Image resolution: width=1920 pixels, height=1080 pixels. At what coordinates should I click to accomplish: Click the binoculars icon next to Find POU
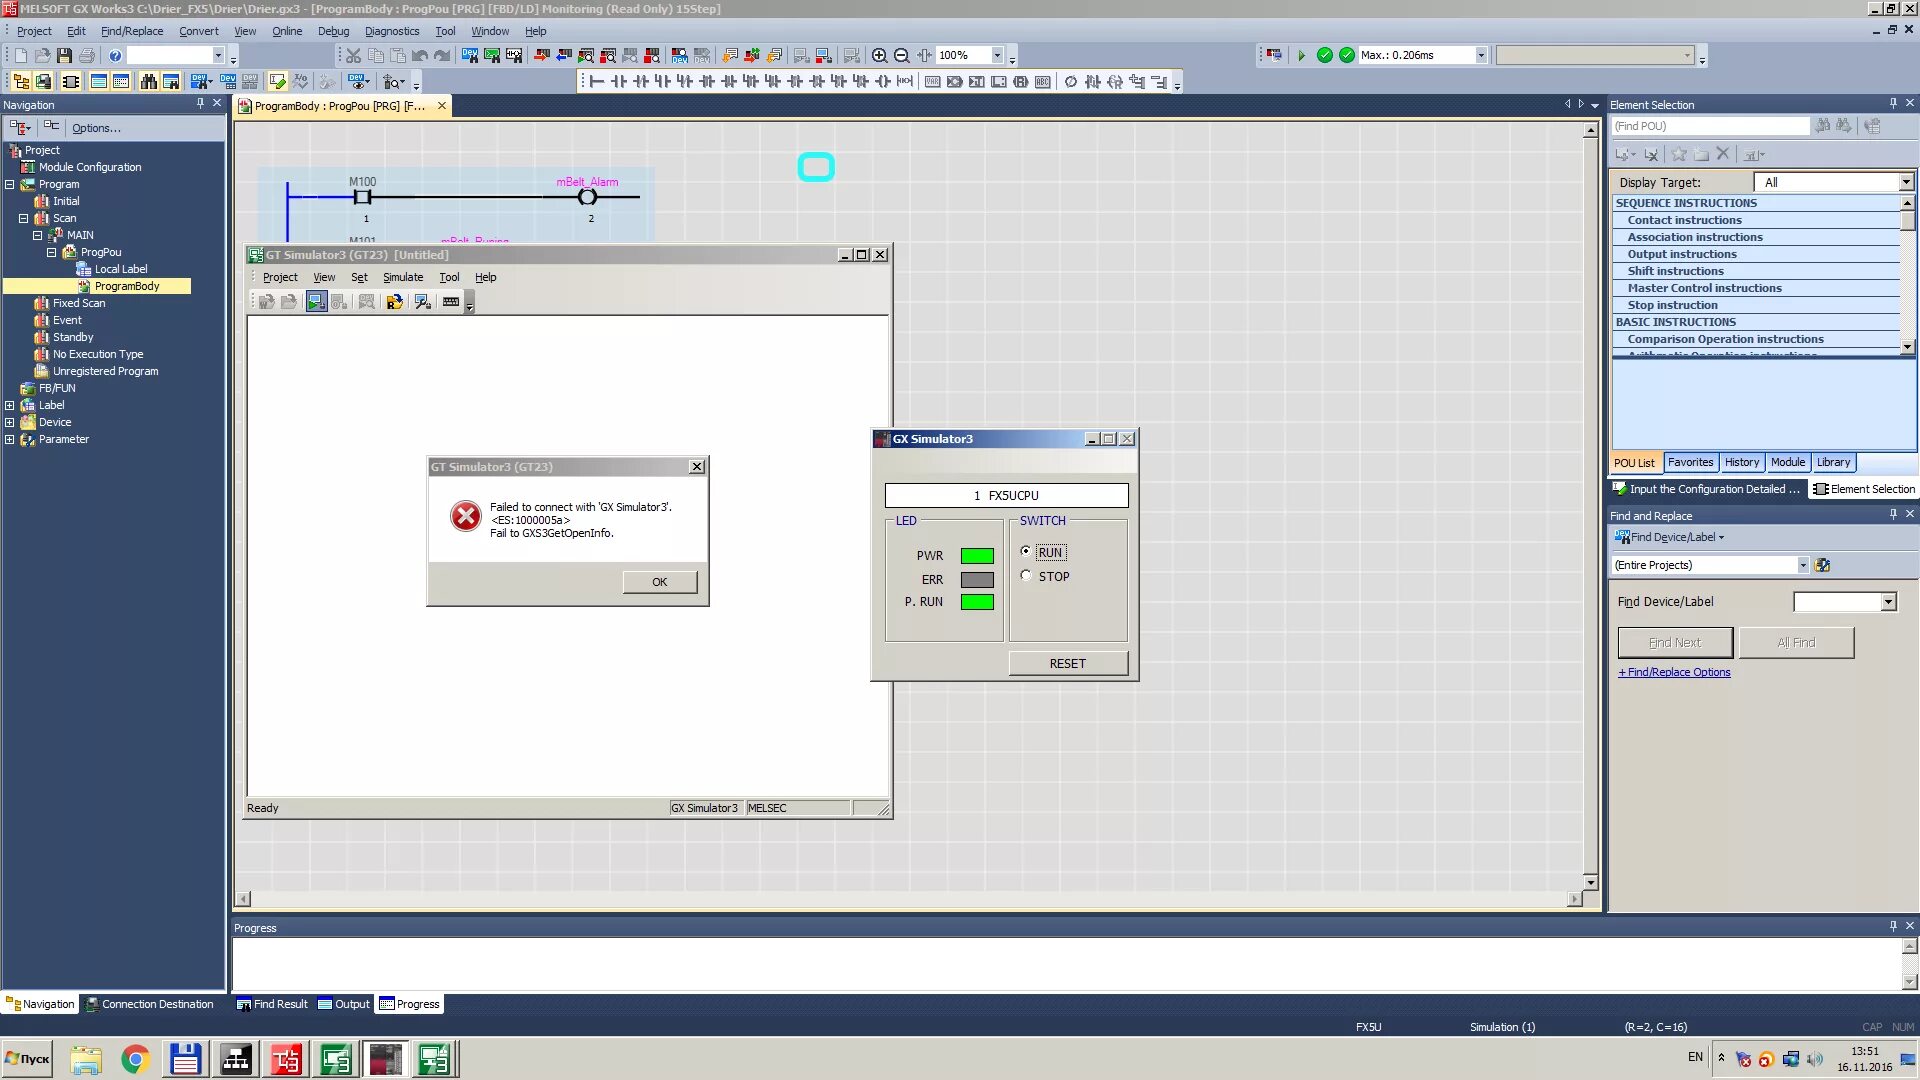[1823, 126]
